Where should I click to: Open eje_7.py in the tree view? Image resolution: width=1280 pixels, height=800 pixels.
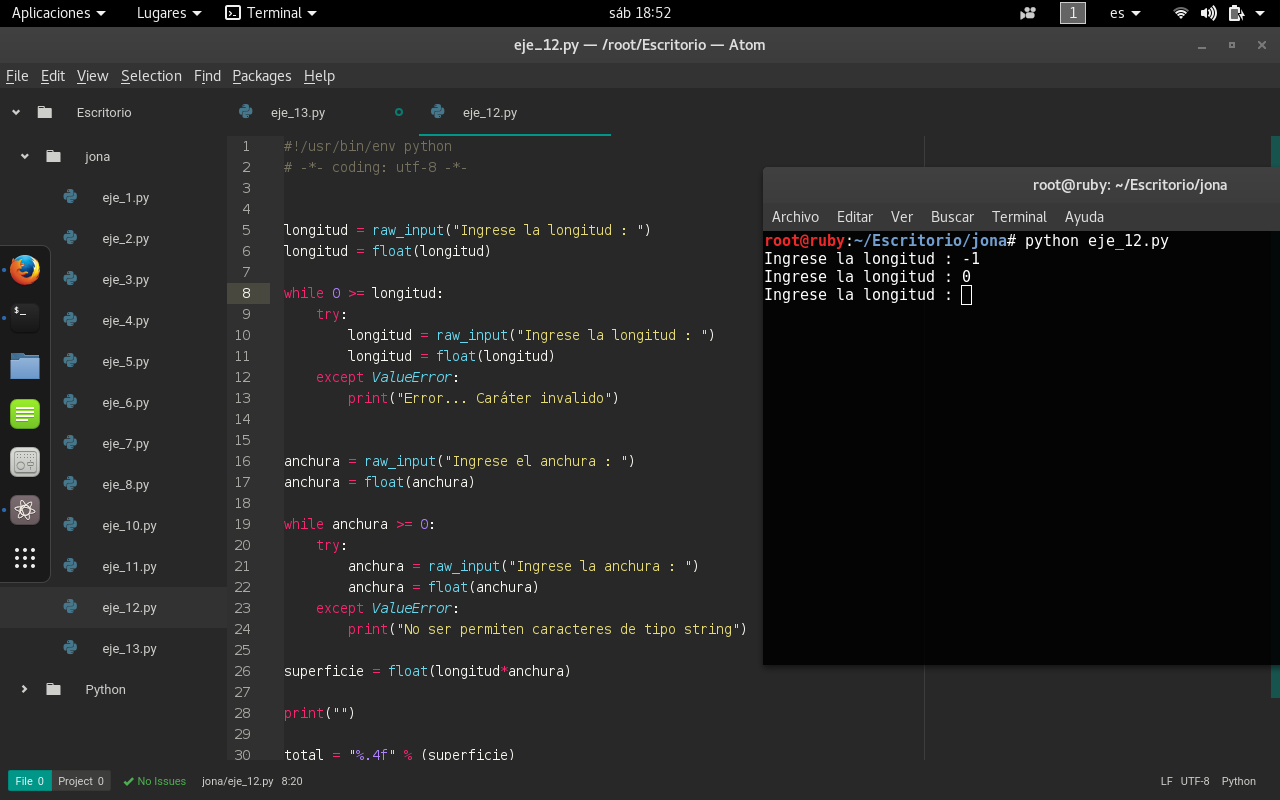(125, 443)
